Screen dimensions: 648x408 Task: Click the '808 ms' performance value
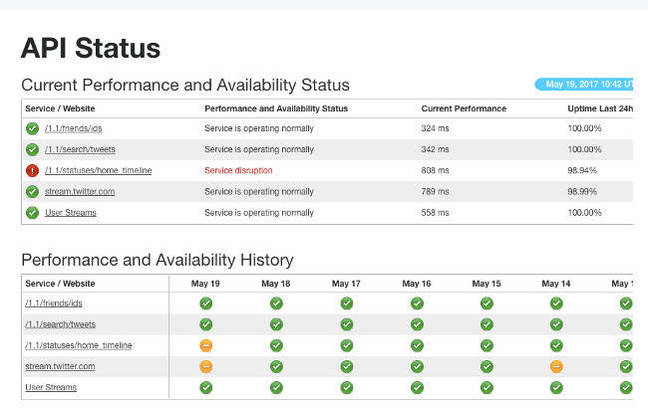click(435, 170)
